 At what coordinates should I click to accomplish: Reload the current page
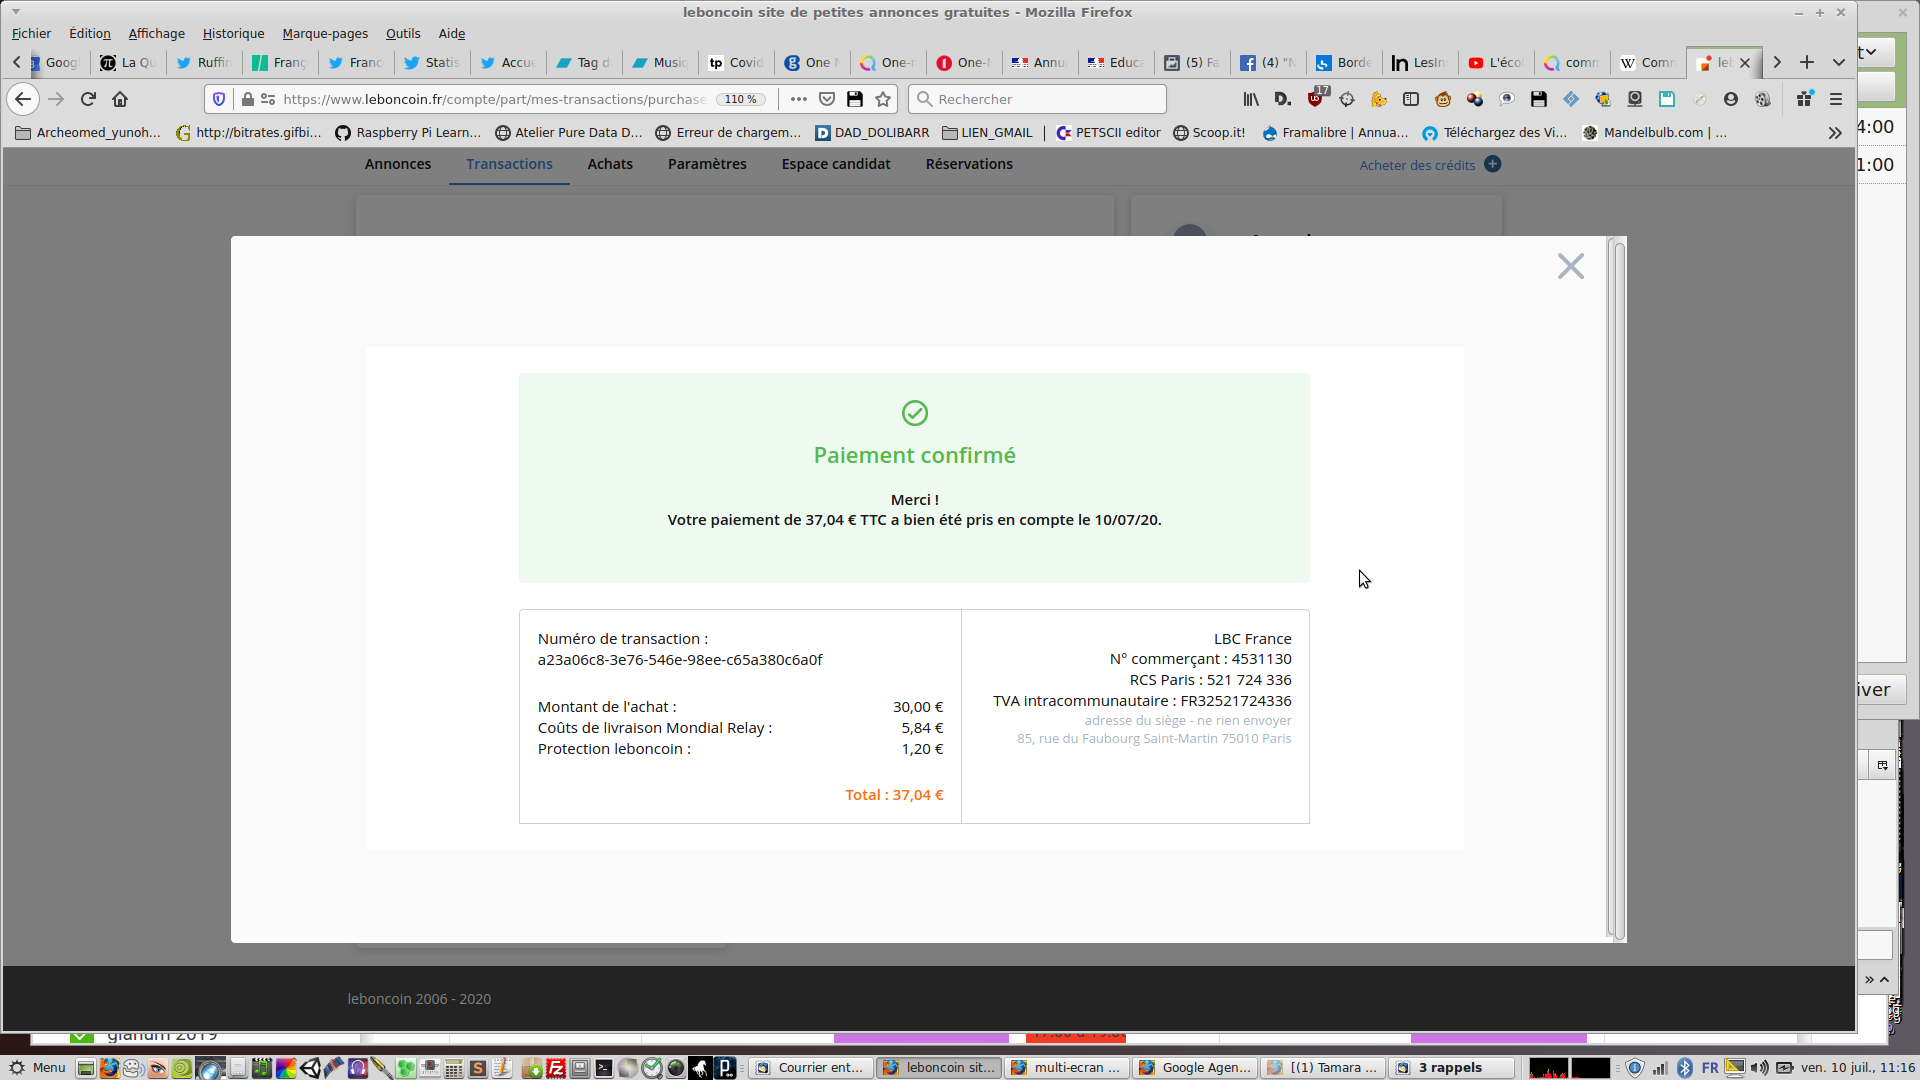[88, 99]
